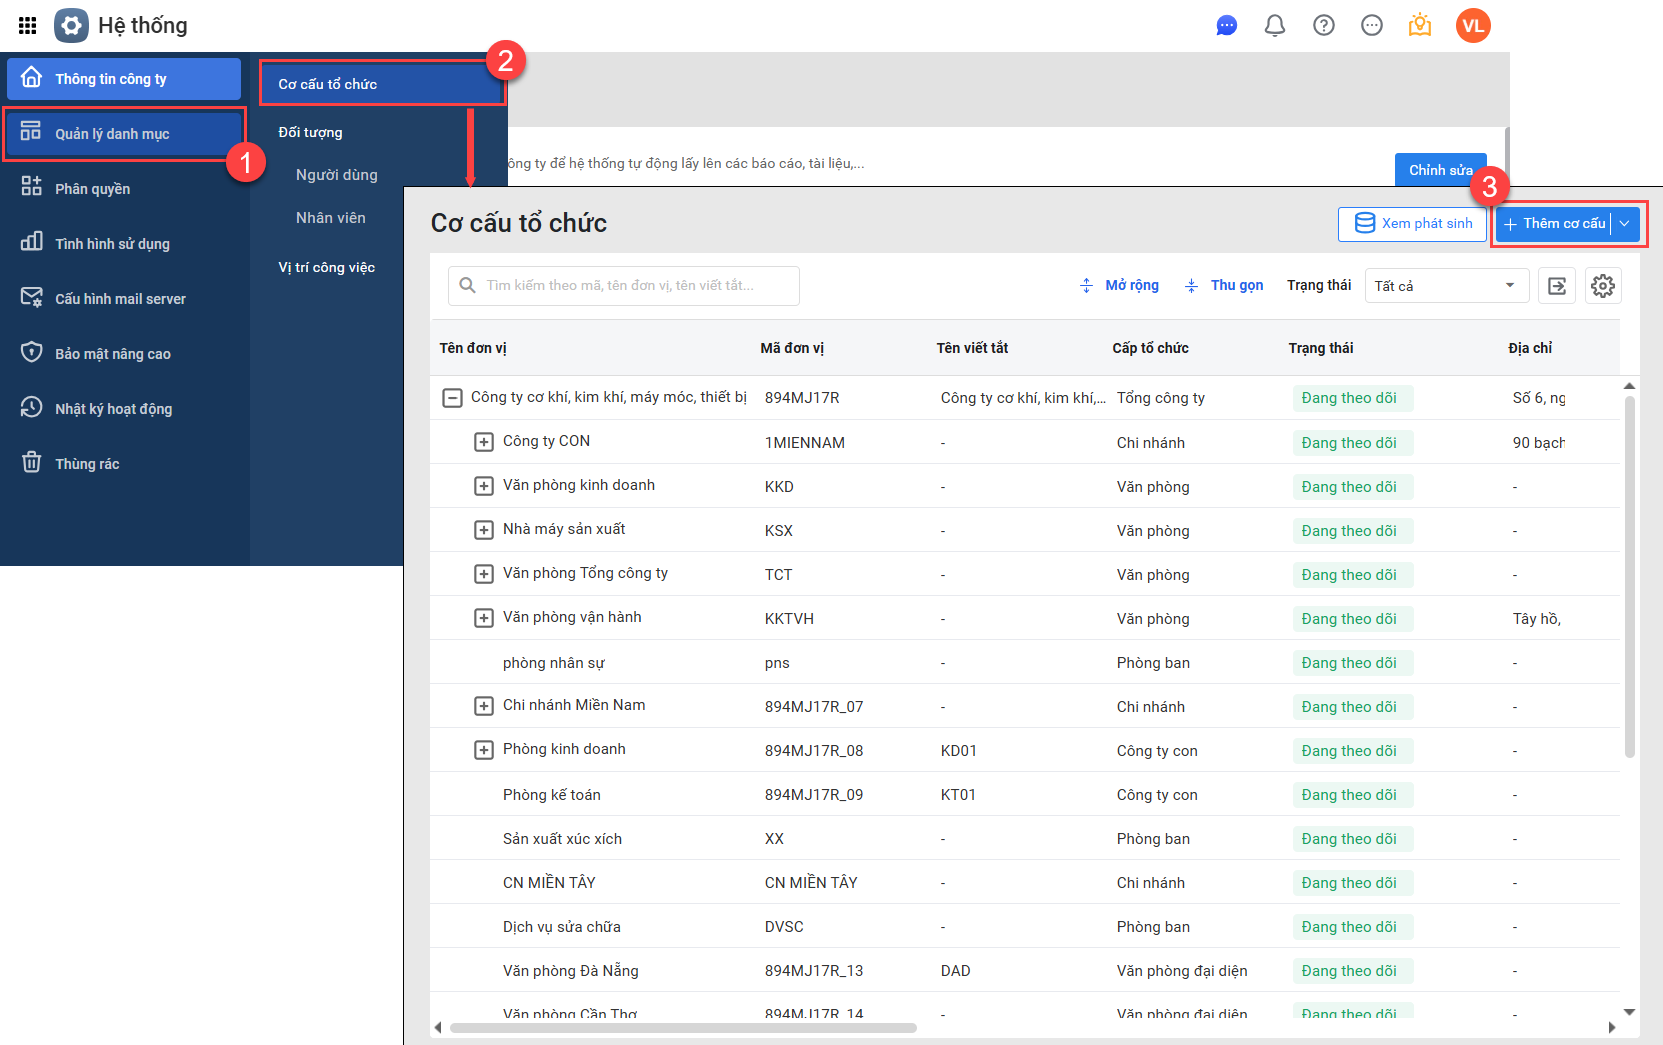Open the notifications bell
The height and width of the screenshot is (1045, 1663).
pos(1274,25)
